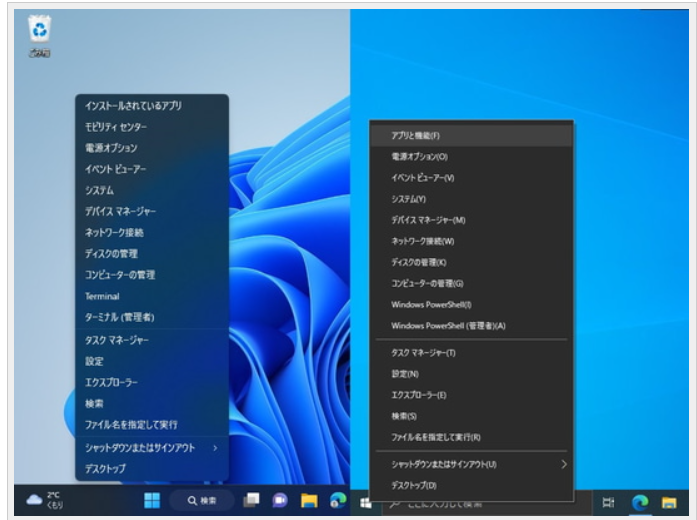
Task: Select アプリと機能(F)
Action: pyautogui.click(x=472, y=136)
